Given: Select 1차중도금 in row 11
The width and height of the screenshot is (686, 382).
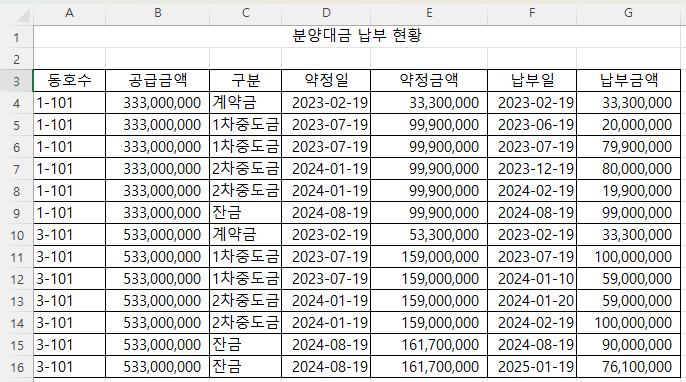Looking at the screenshot, I should (x=245, y=257).
